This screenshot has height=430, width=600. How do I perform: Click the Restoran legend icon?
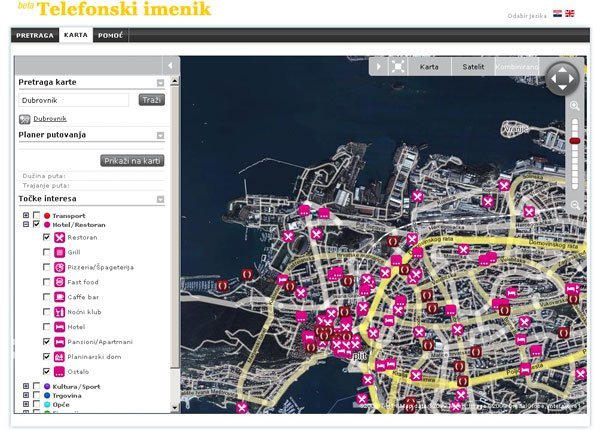59,238
